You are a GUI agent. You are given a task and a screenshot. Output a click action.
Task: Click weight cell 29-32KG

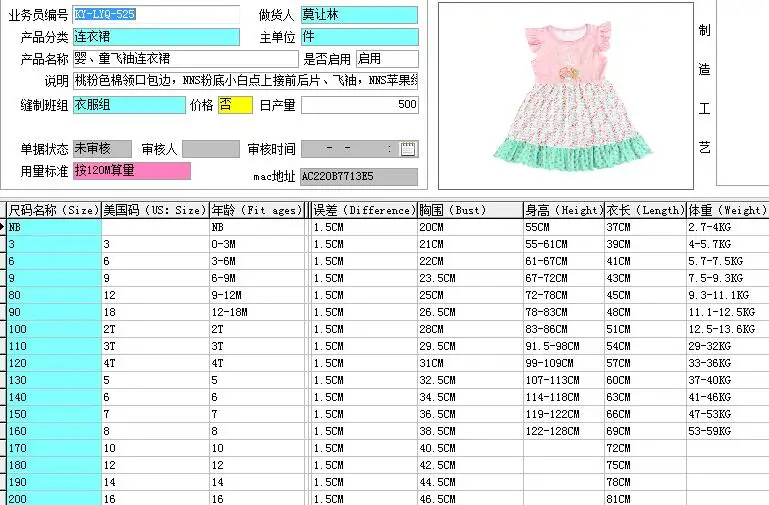pos(728,346)
